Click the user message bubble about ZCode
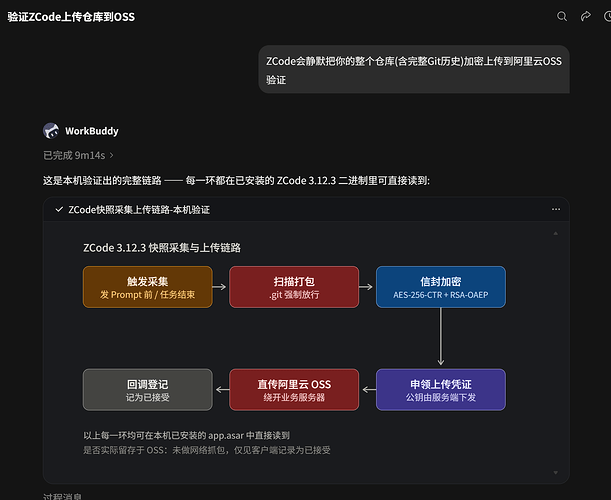 pos(414,69)
